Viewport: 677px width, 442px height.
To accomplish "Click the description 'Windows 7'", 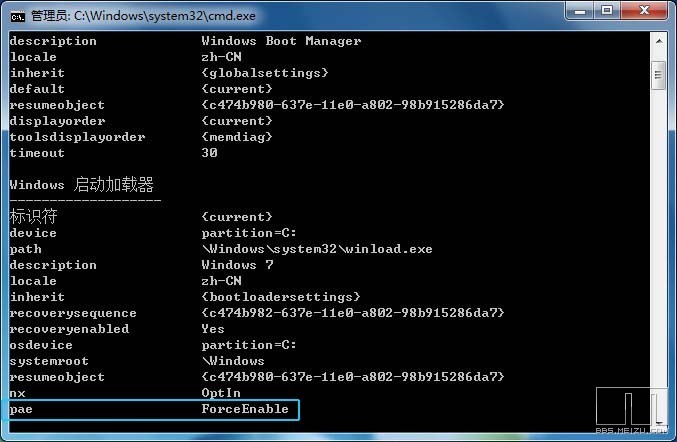I will click(x=237, y=265).
